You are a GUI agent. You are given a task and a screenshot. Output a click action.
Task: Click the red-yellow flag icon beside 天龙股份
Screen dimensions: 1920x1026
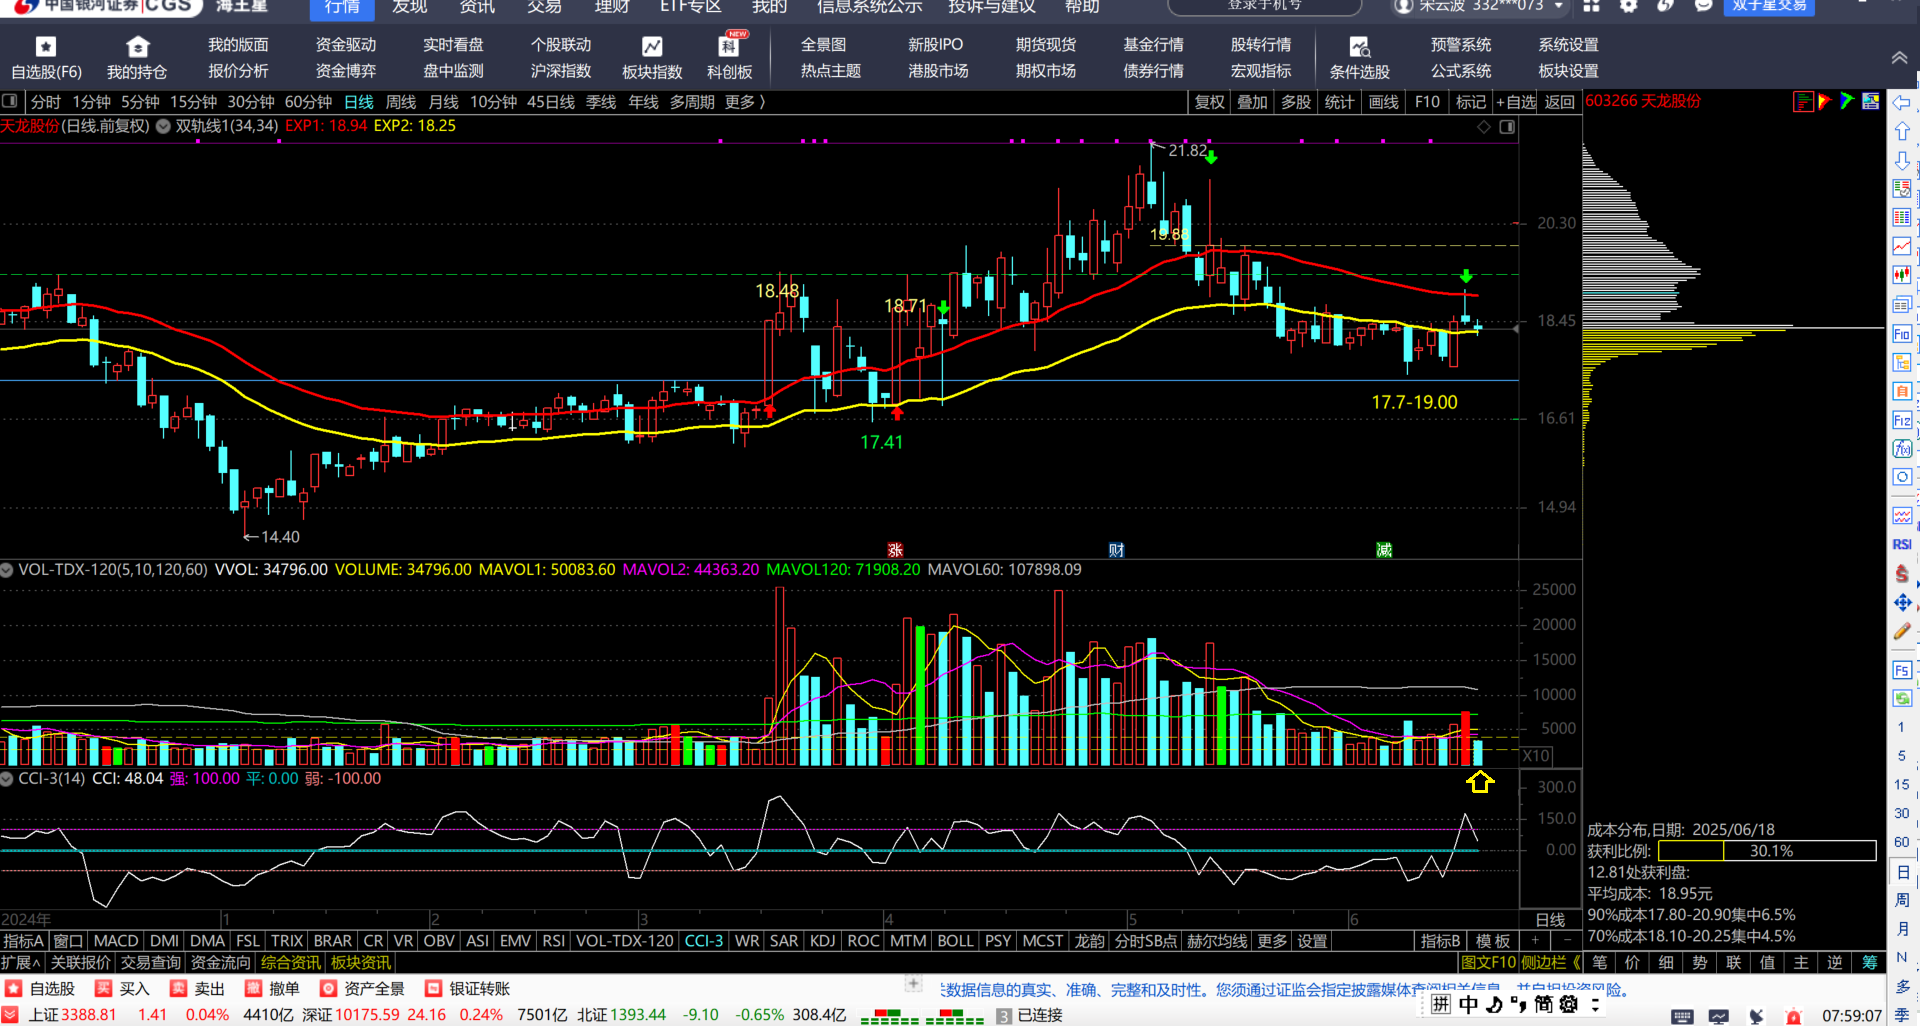[1825, 101]
